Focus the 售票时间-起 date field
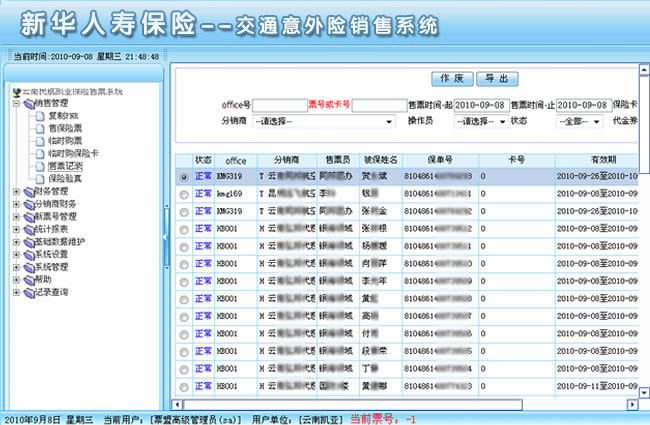650x425 pixels. coord(481,106)
